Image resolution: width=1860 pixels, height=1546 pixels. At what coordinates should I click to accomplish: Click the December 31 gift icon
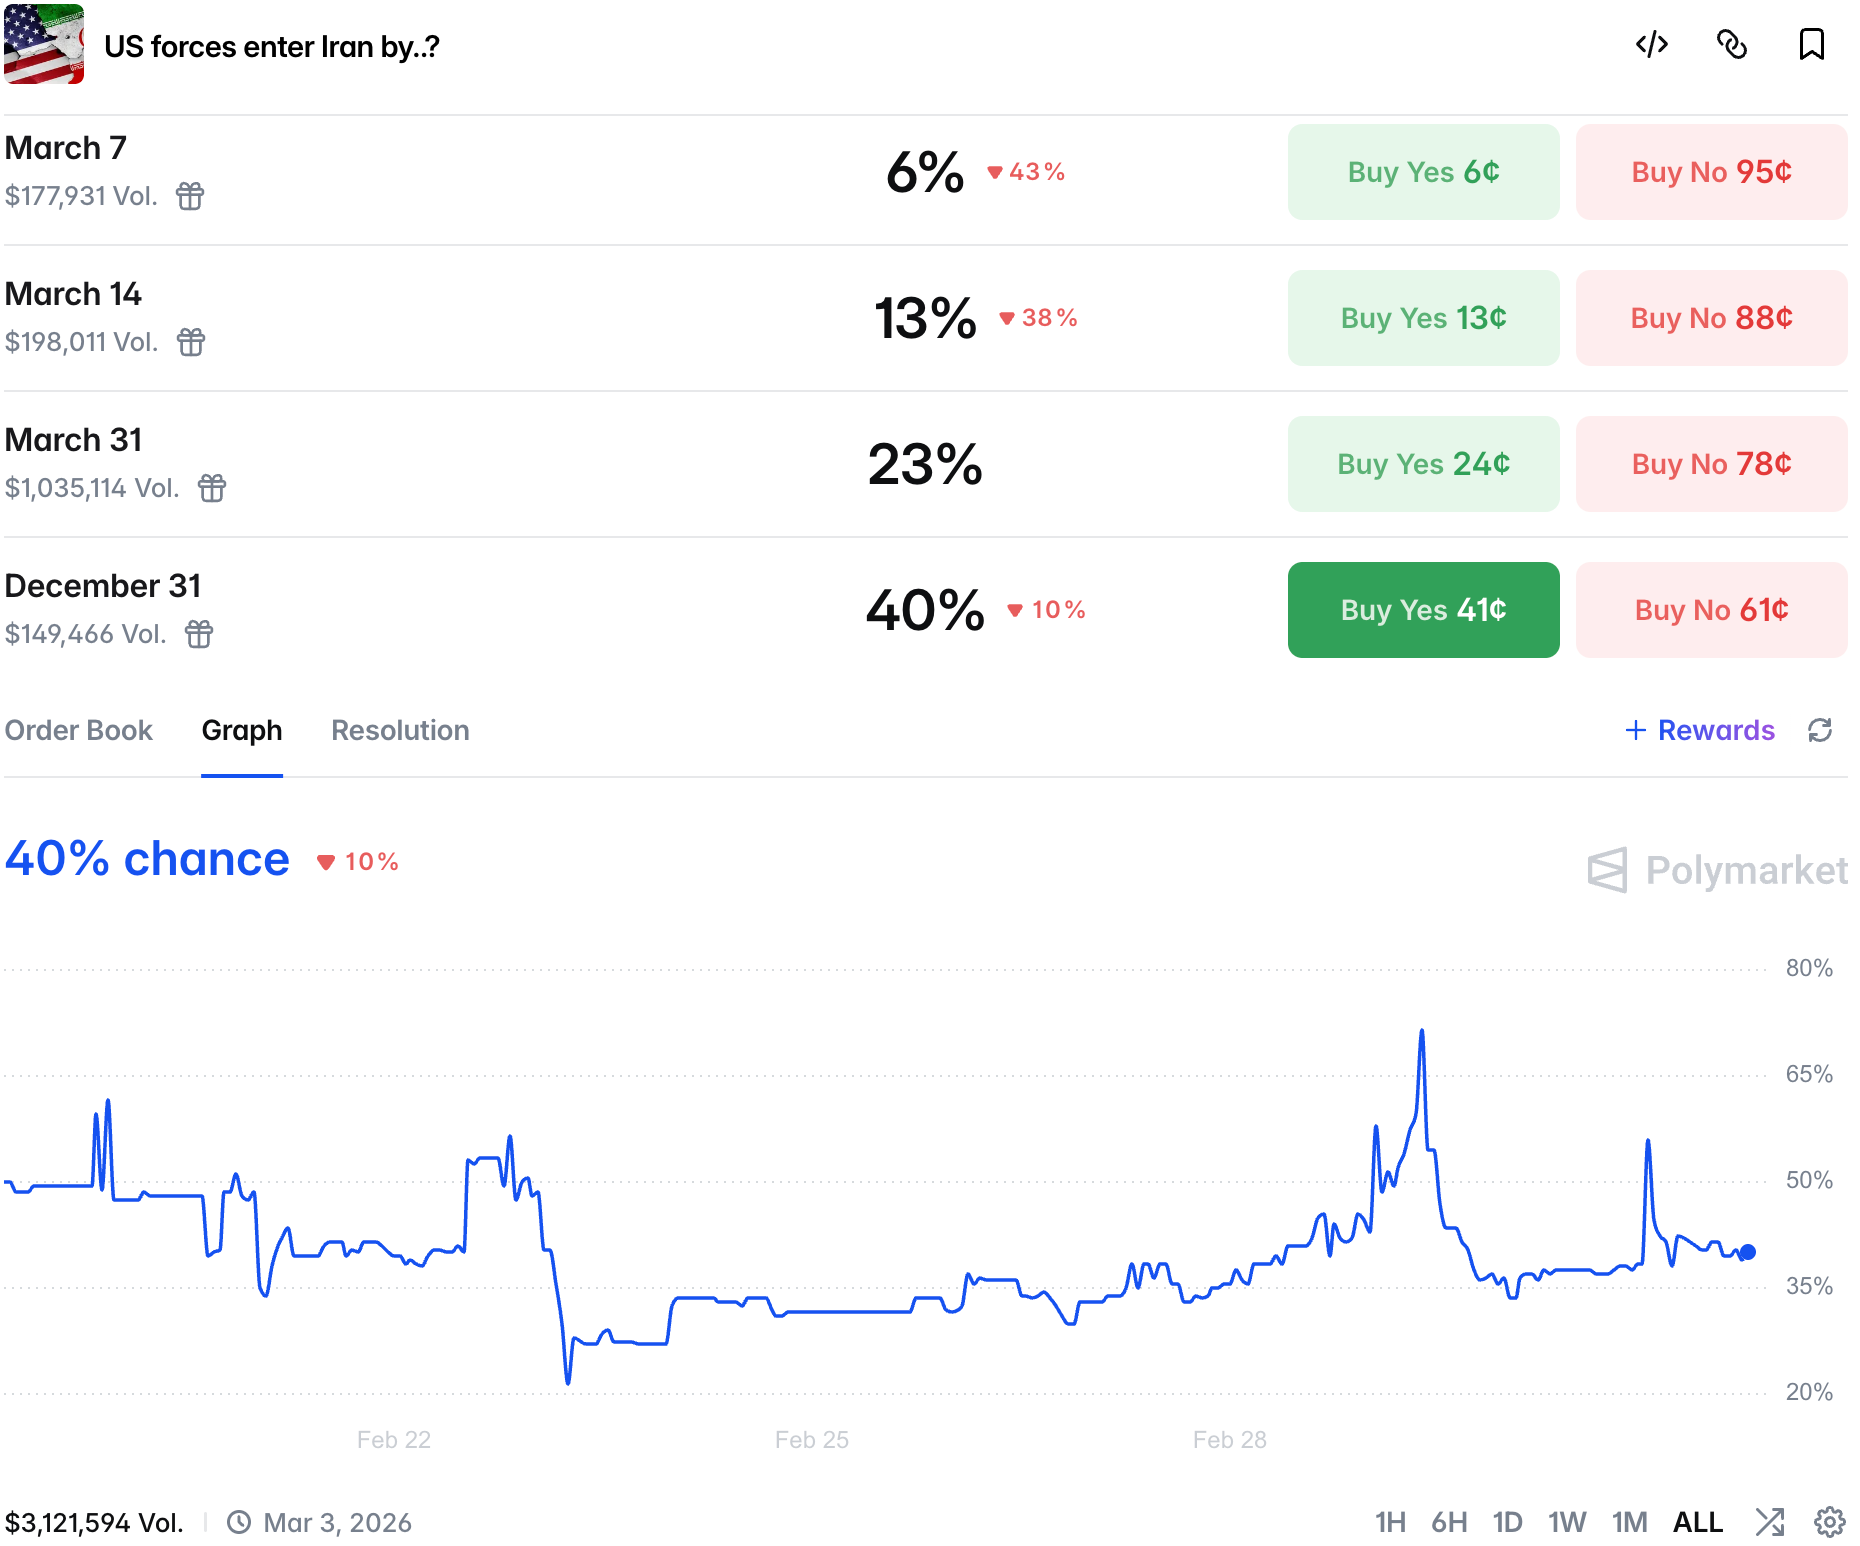click(x=199, y=634)
